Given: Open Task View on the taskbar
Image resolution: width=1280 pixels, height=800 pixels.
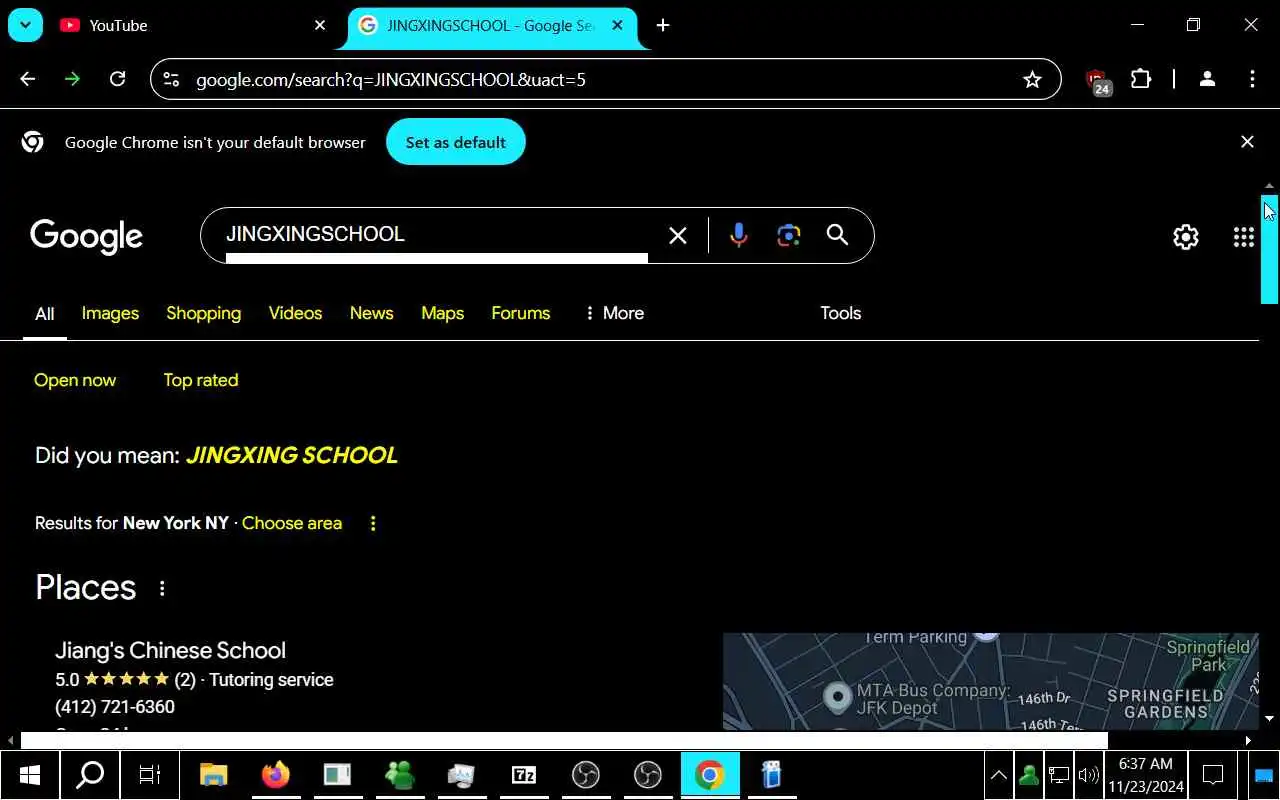Looking at the screenshot, I should pos(150,775).
